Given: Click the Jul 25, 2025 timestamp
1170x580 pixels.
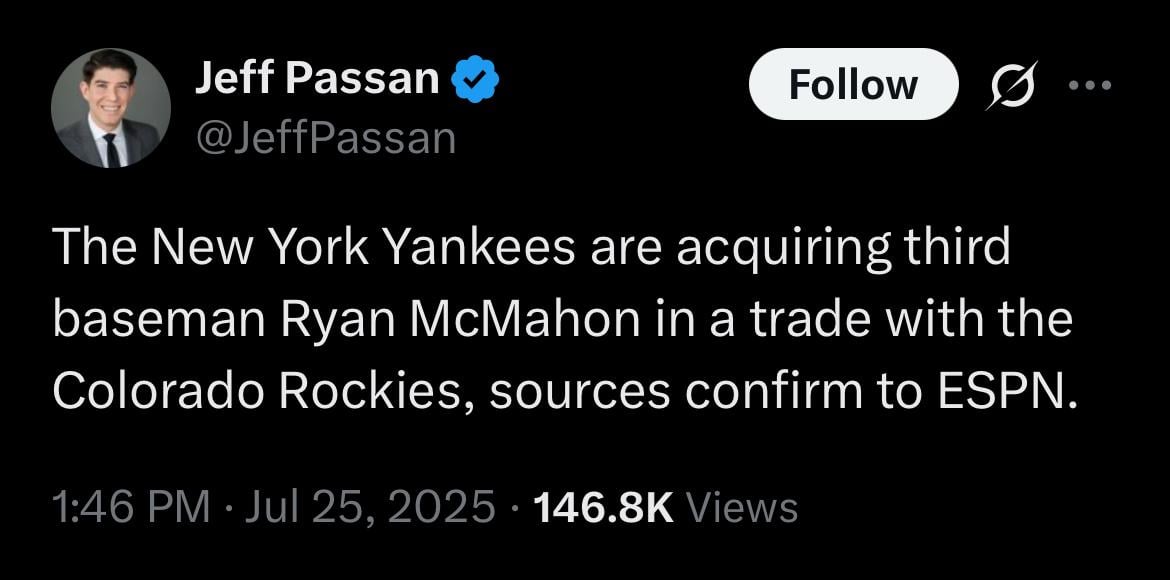Looking at the screenshot, I should (x=368, y=508).
